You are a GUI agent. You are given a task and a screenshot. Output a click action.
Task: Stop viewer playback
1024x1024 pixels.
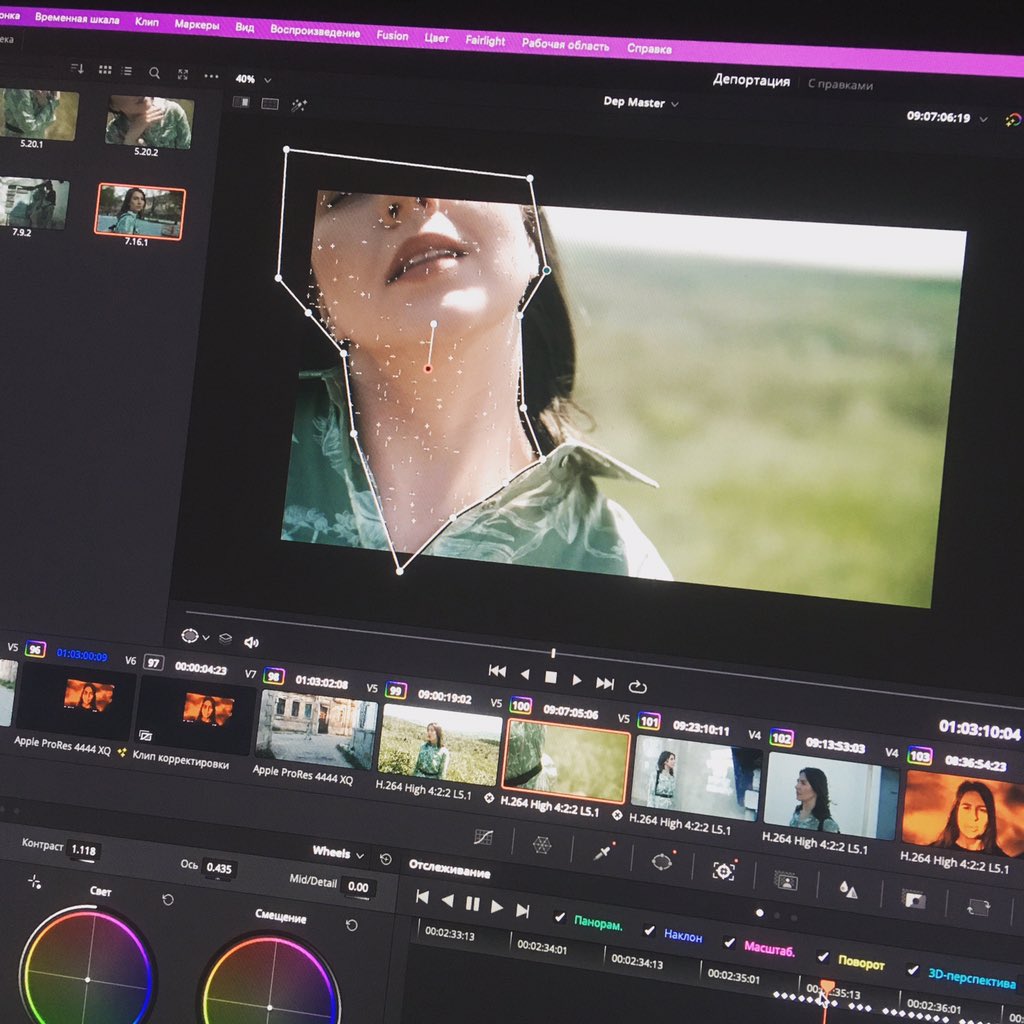[x=551, y=677]
